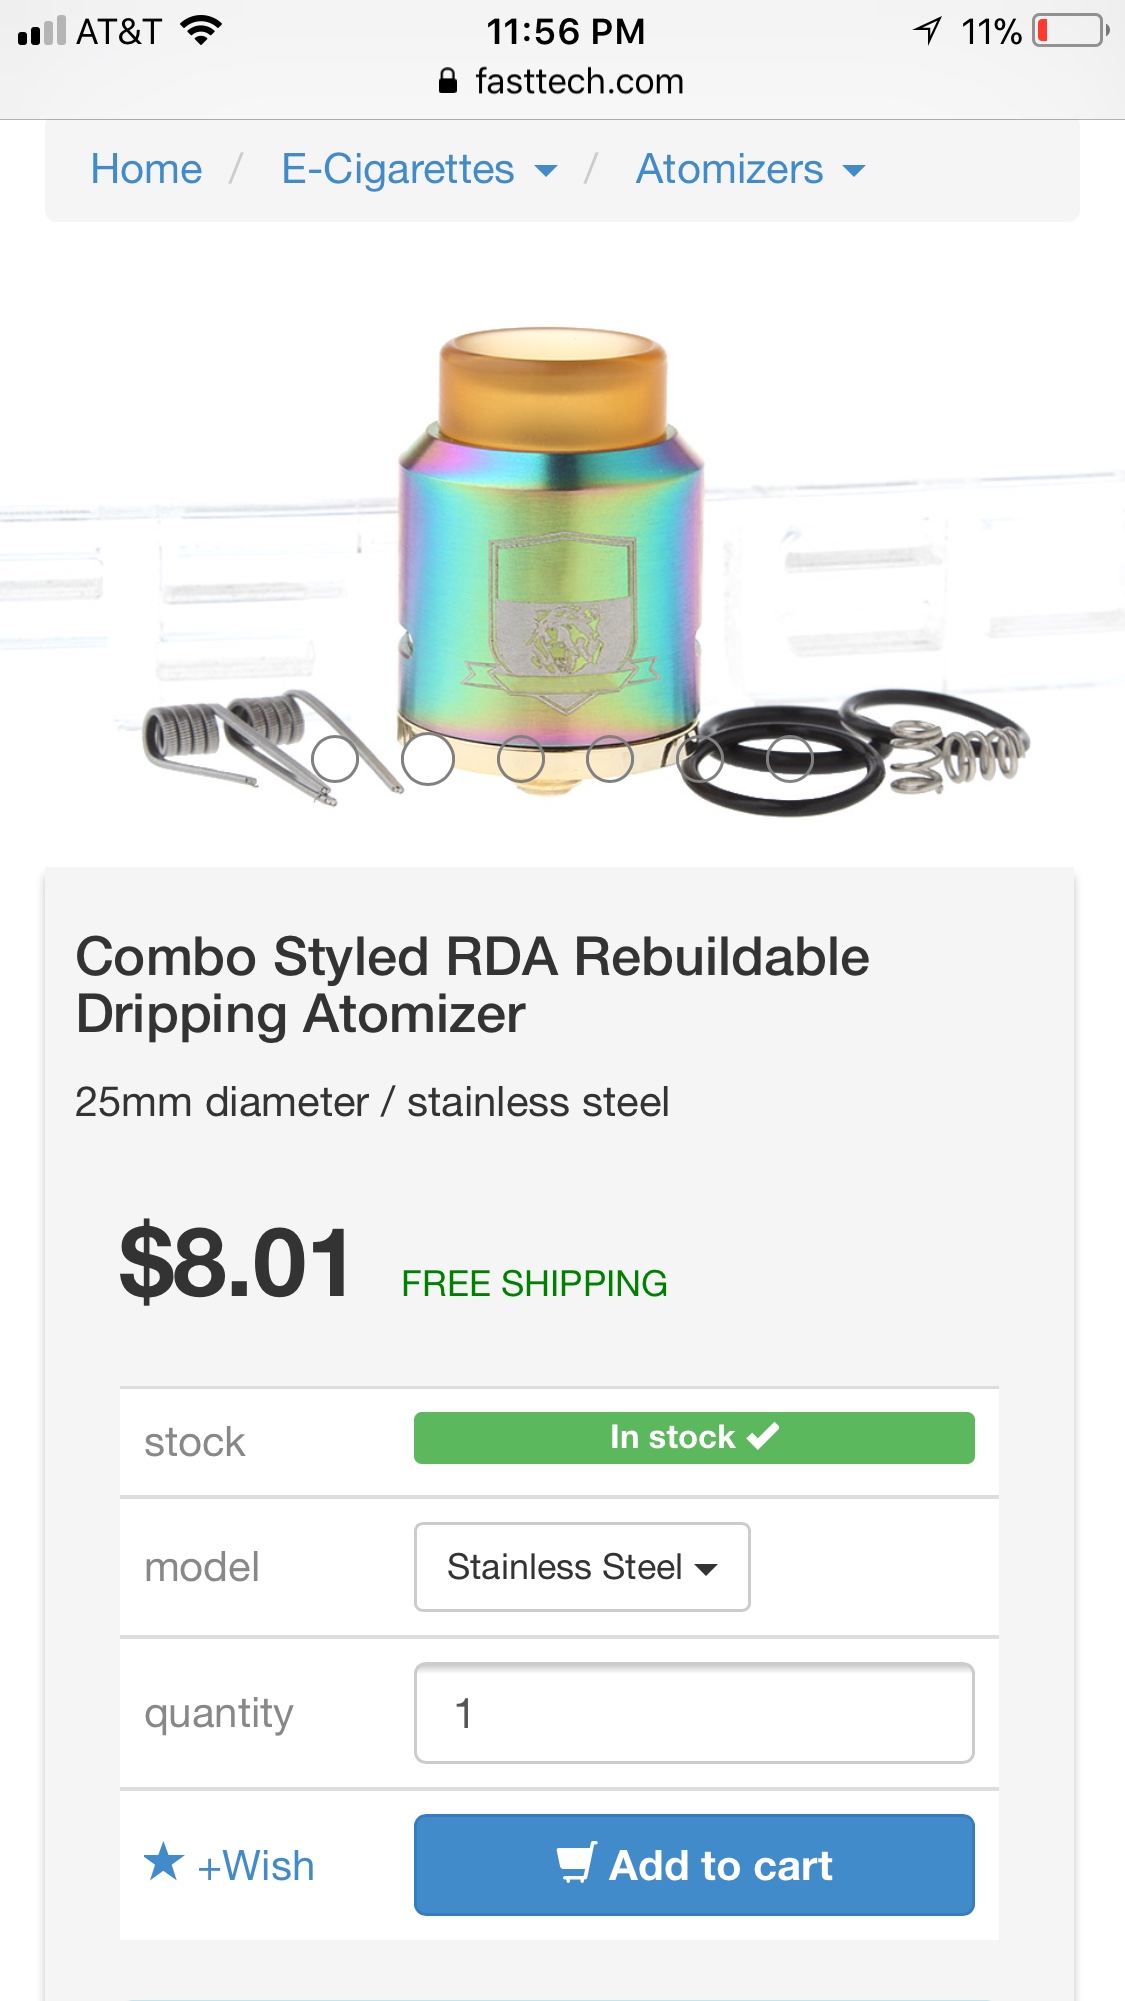Add item to wishlist with +Wish
The image size is (1125, 2001).
coord(256,1866)
